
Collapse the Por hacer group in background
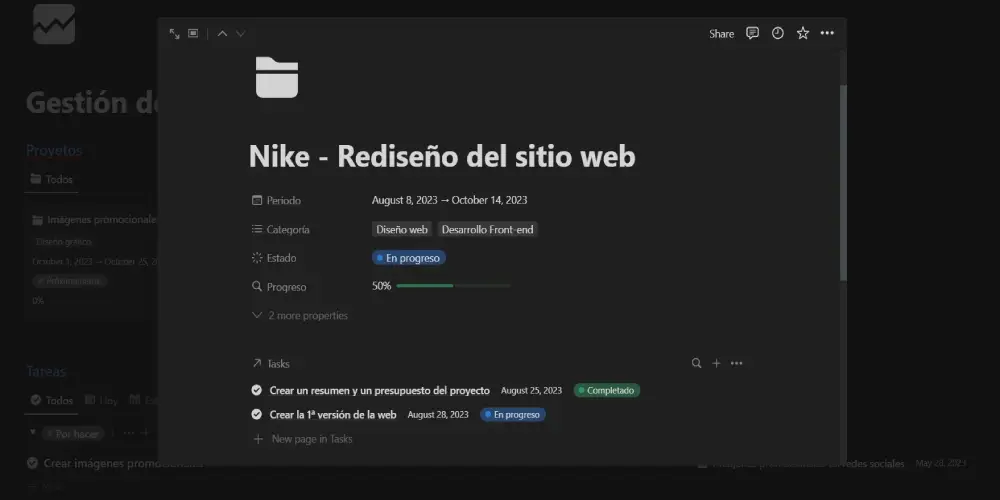point(33,433)
